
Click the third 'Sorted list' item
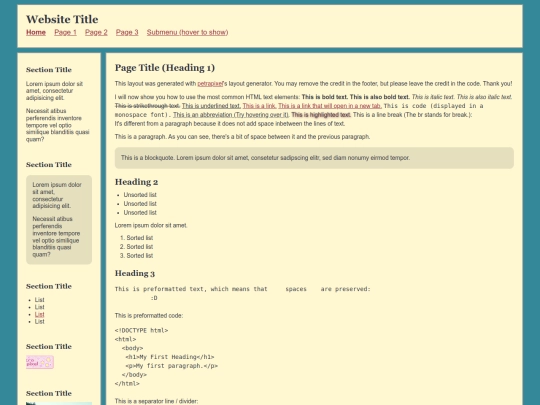139,256
